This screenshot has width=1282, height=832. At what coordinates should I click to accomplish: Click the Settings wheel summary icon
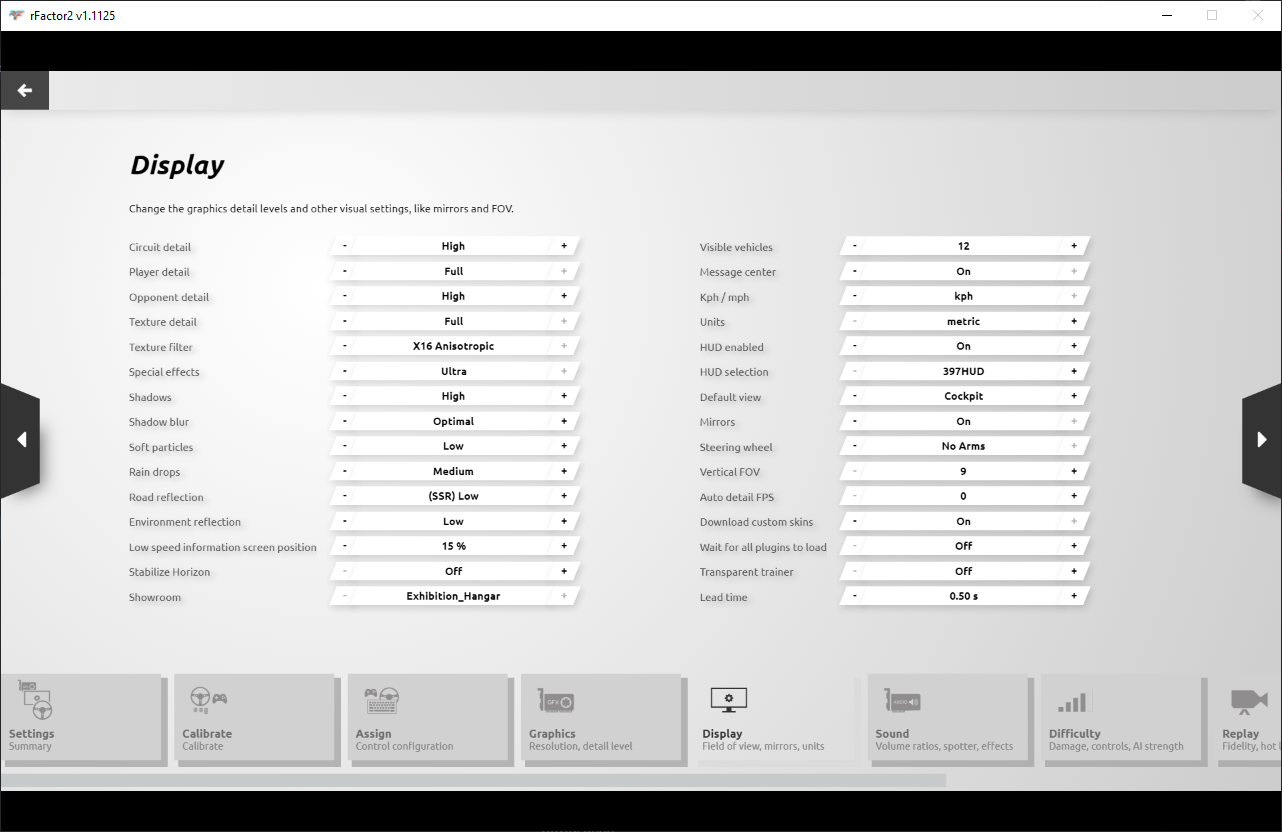[34, 702]
